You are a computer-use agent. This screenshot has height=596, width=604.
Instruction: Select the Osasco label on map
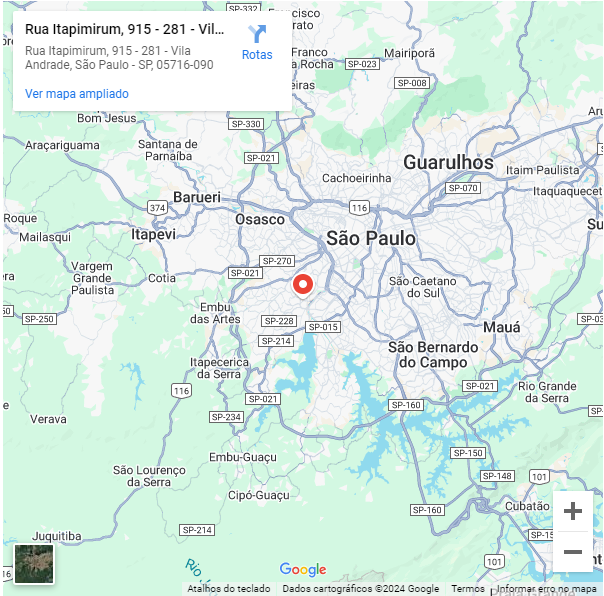click(260, 219)
